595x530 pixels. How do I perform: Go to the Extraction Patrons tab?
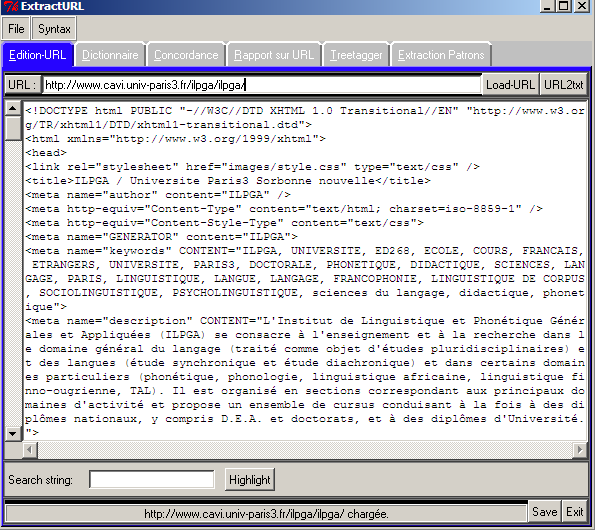tap(441, 55)
